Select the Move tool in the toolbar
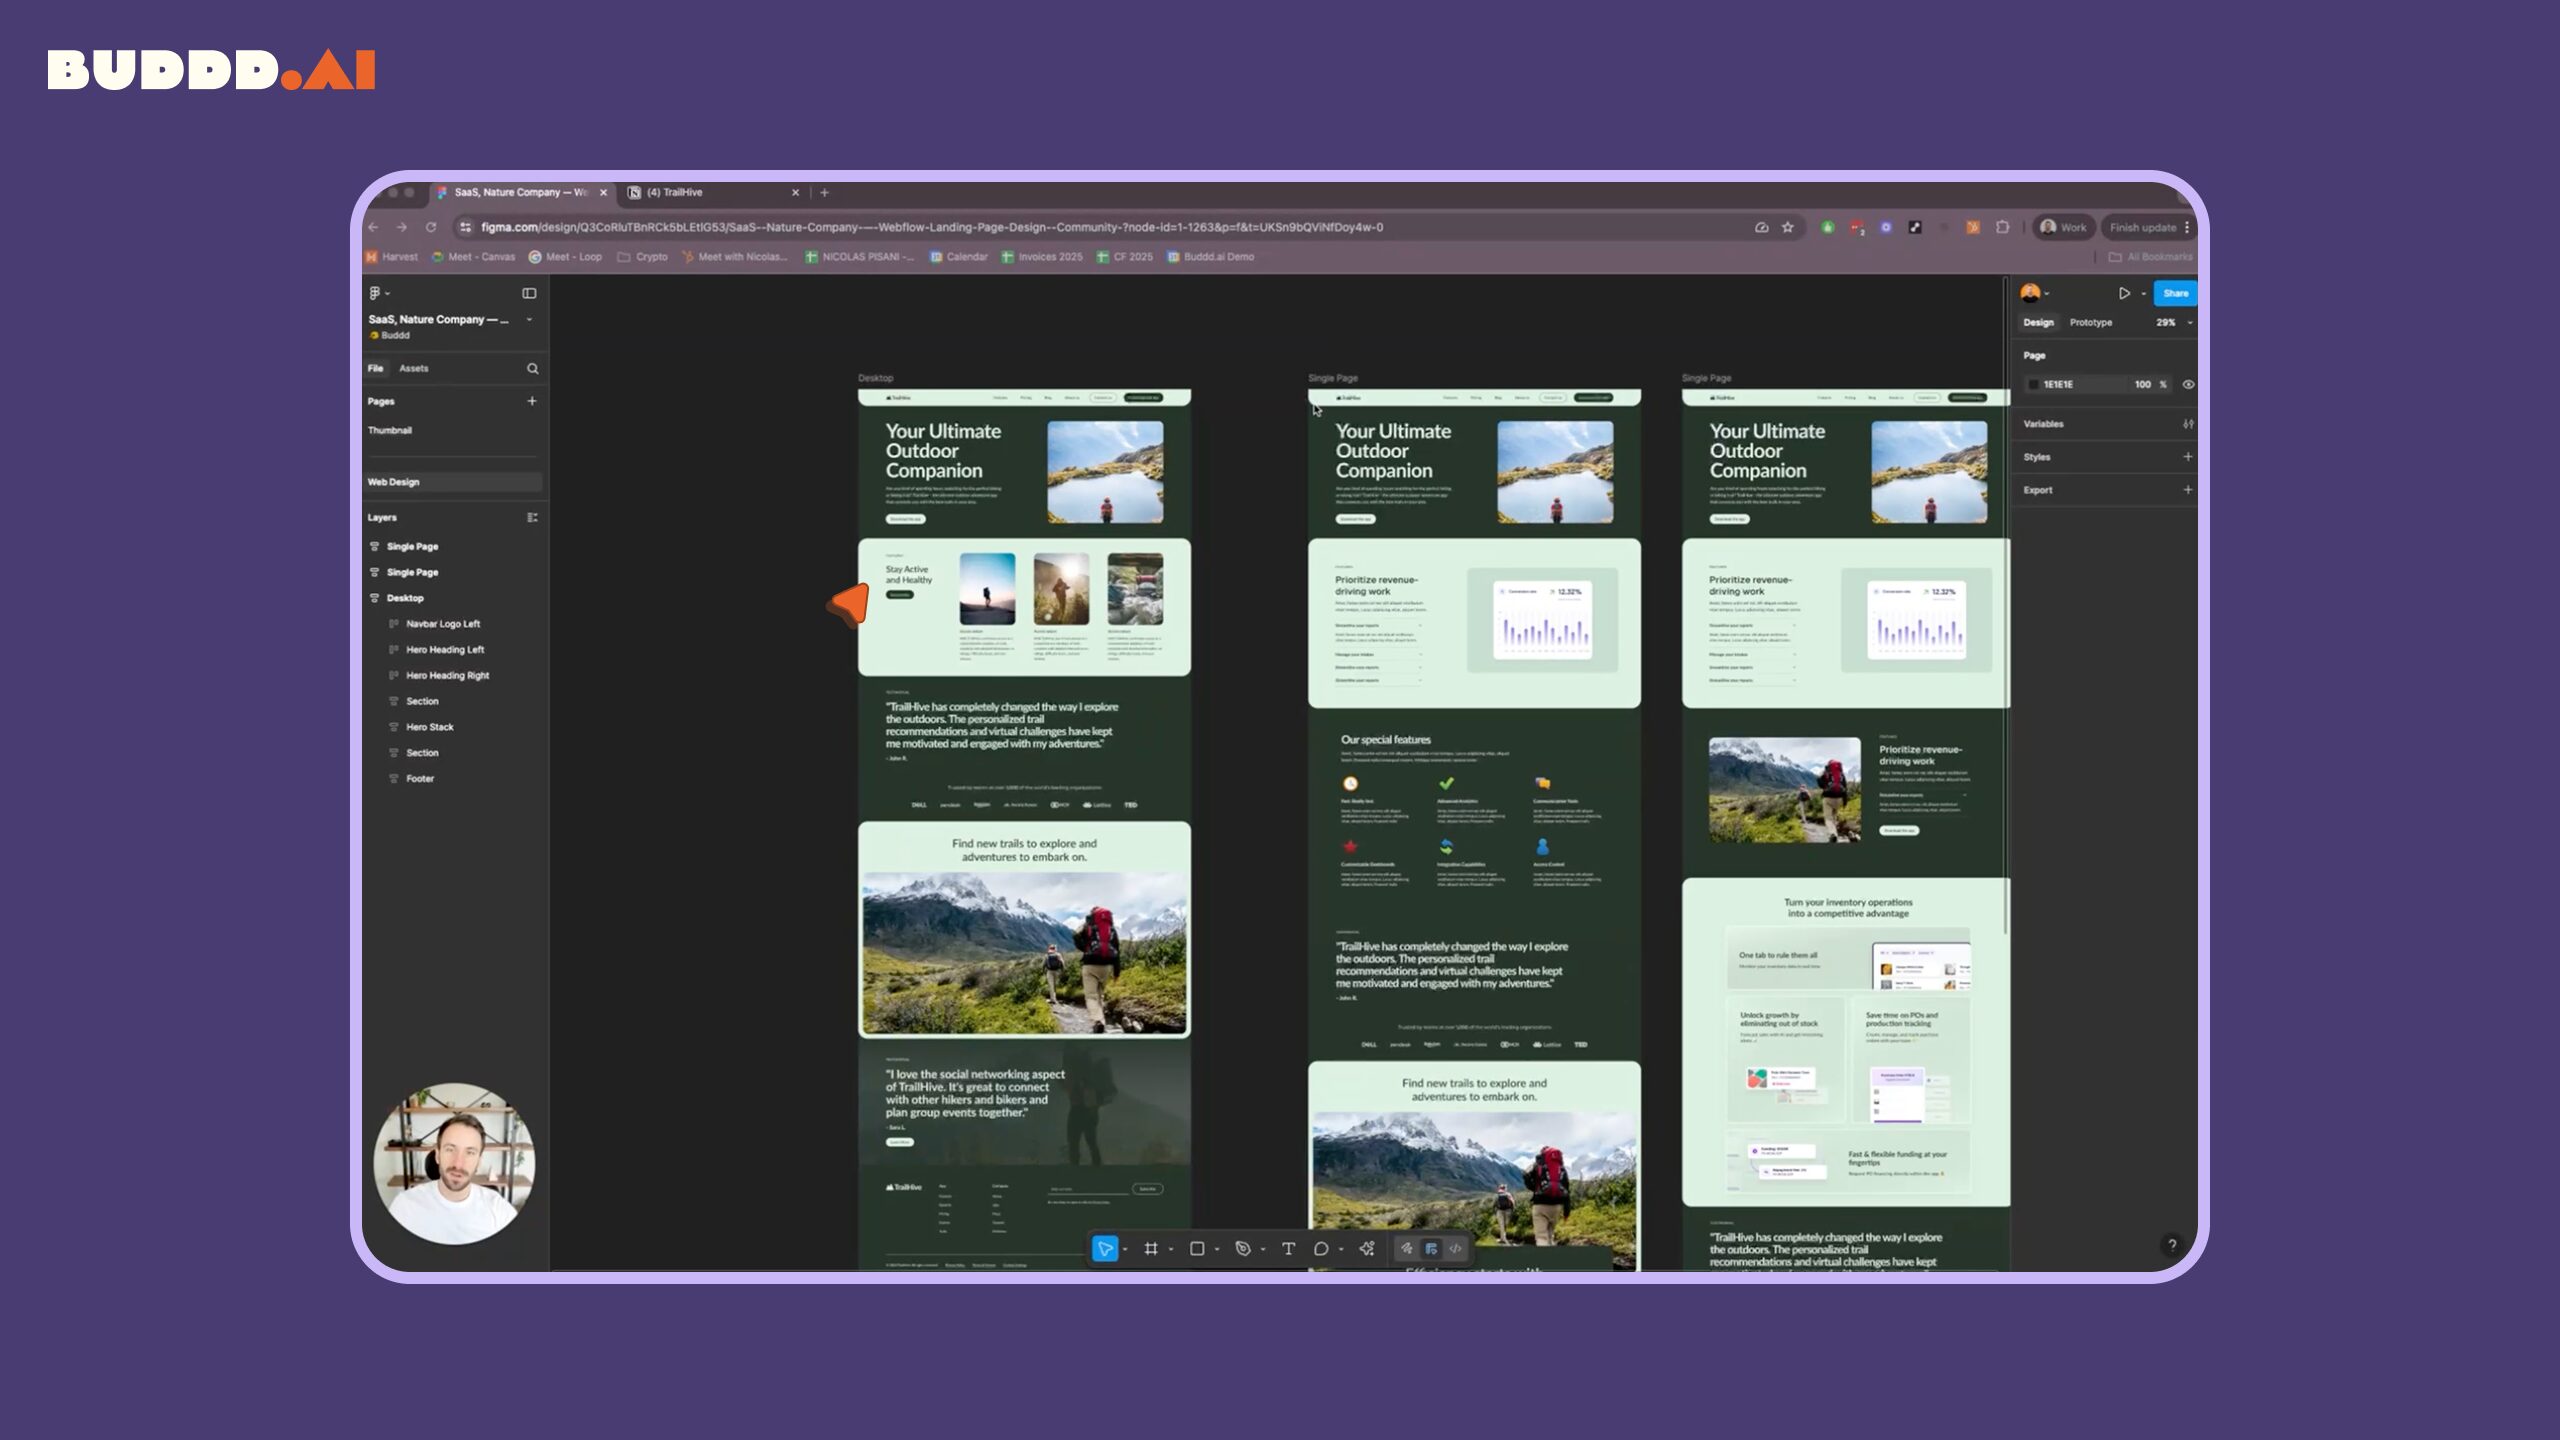The height and width of the screenshot is (1440, 2560). coord(1105,1248)
